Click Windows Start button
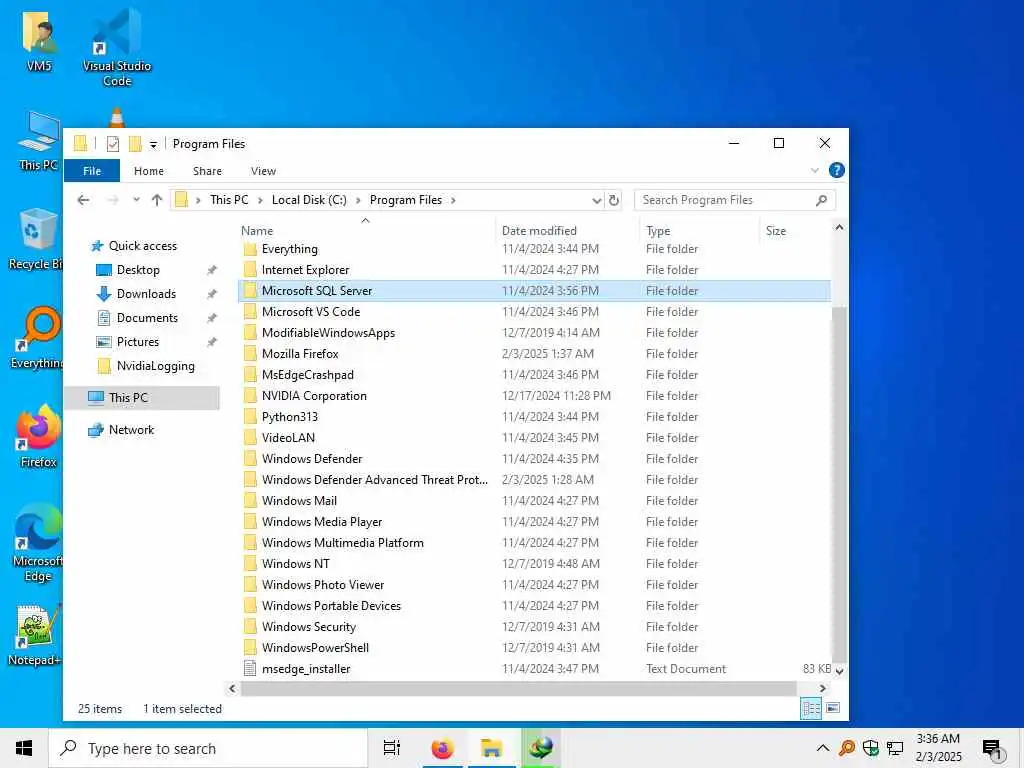Screen dimensions: 1024x768 click(x=24, y=748)
